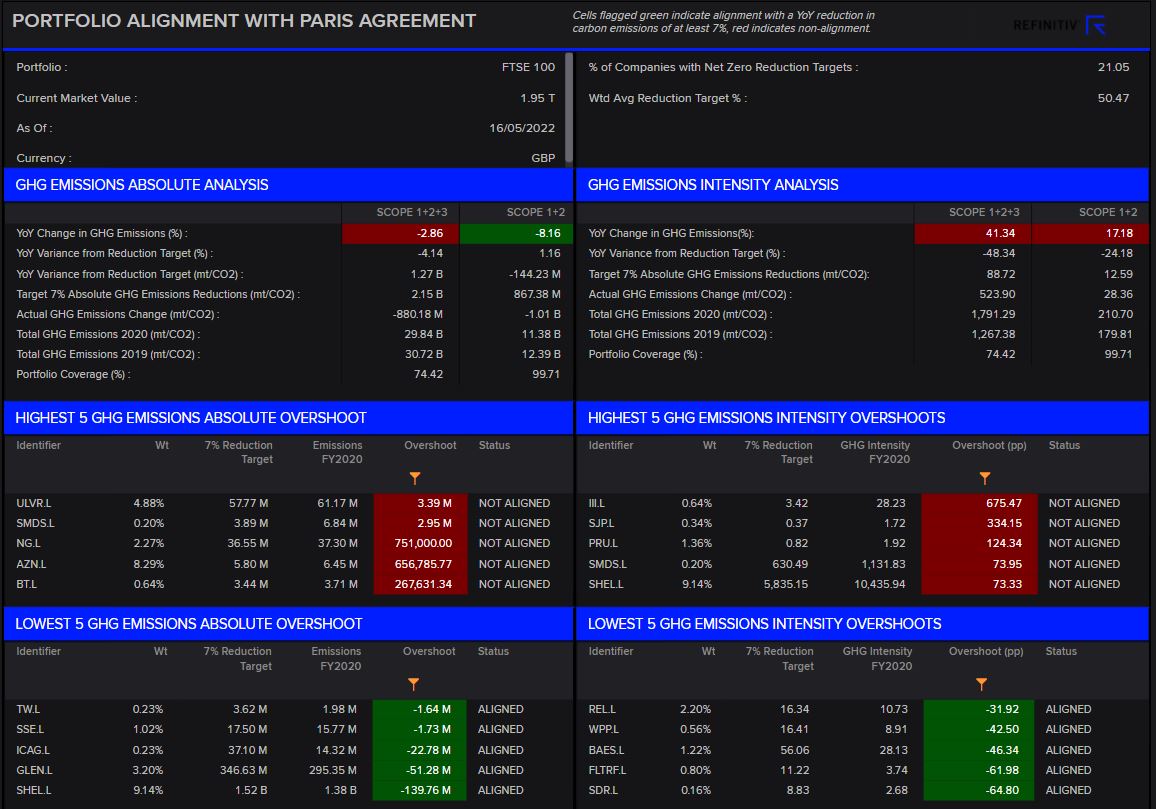Select the BAES.L identifier

click(606, 750)
